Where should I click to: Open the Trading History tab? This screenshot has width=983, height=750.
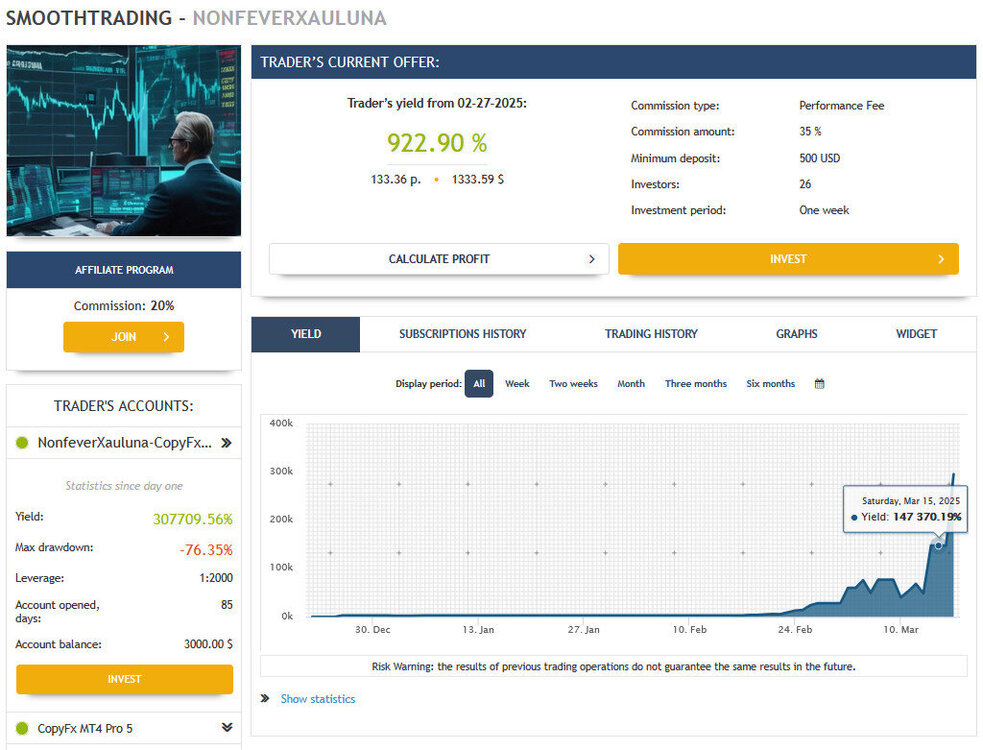coord(651,334)
